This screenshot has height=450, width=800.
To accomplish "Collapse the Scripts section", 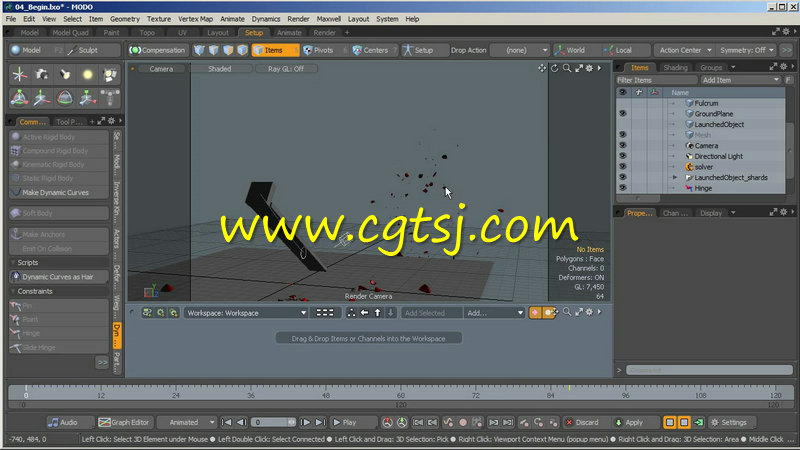I will click(13, 262).
